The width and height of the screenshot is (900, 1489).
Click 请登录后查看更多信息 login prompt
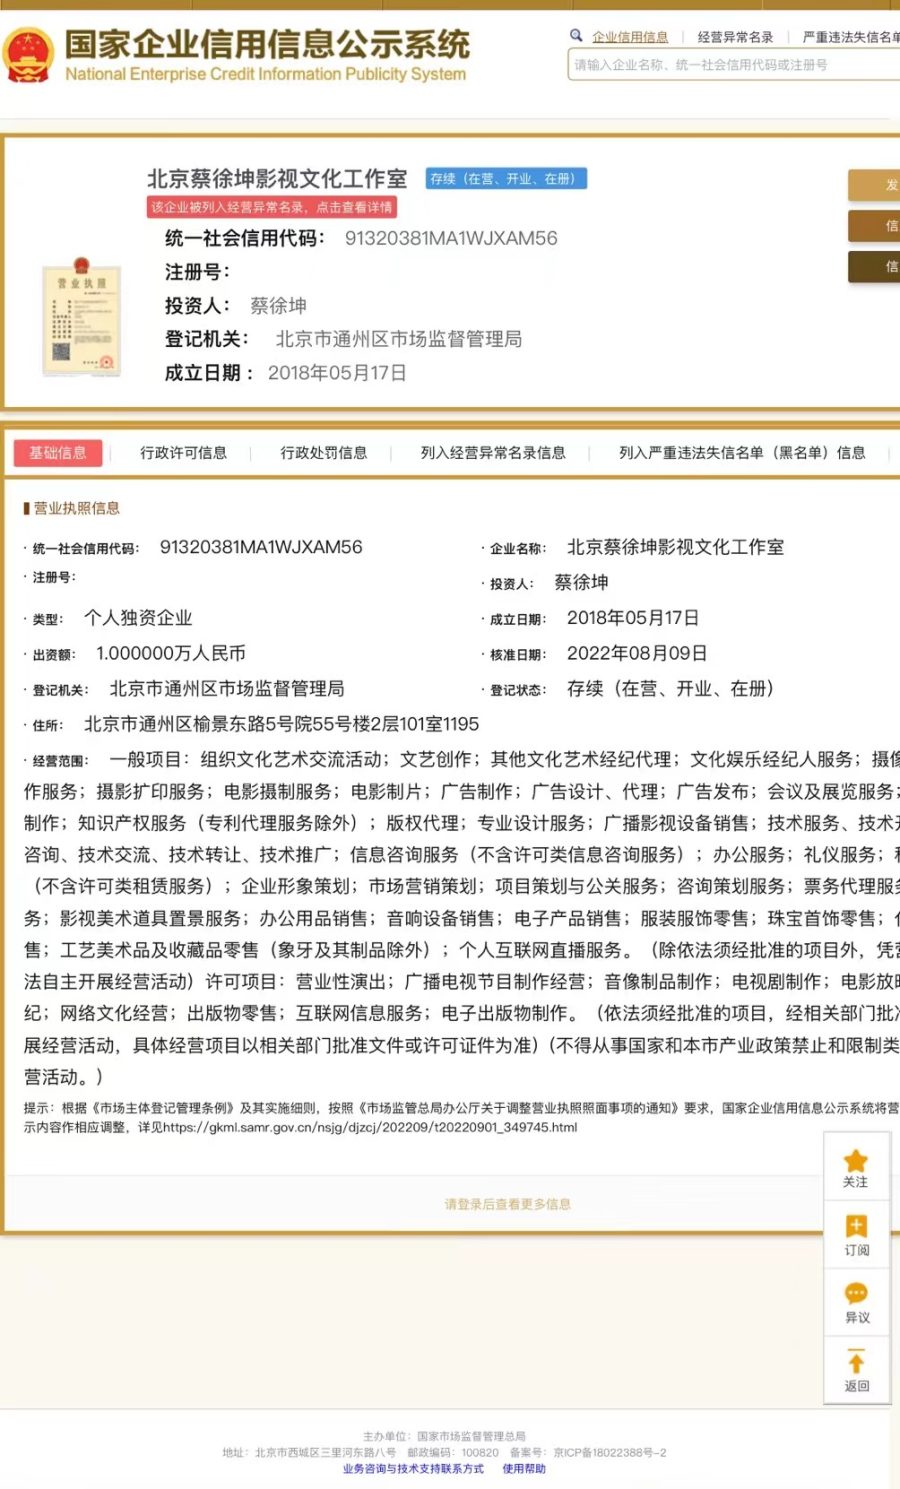tap(508, 1204)
